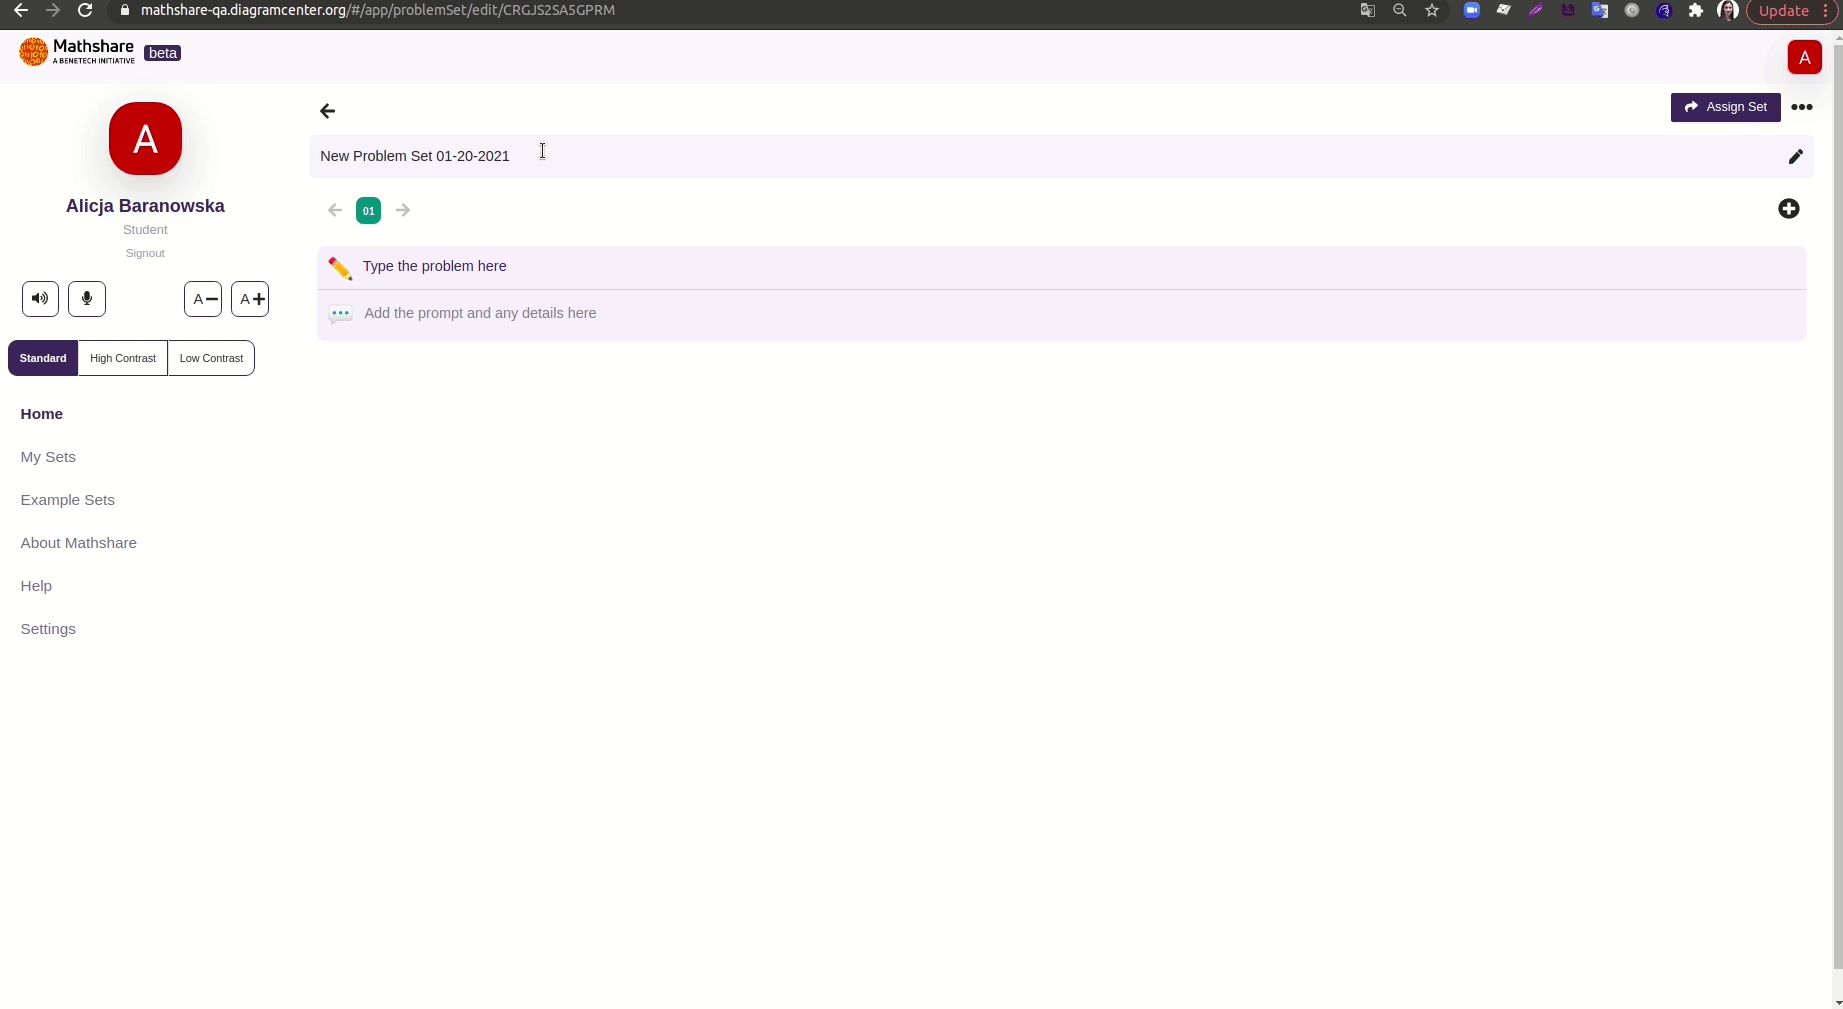Add a new problem using the plus icon

[x=1789, y=209]
